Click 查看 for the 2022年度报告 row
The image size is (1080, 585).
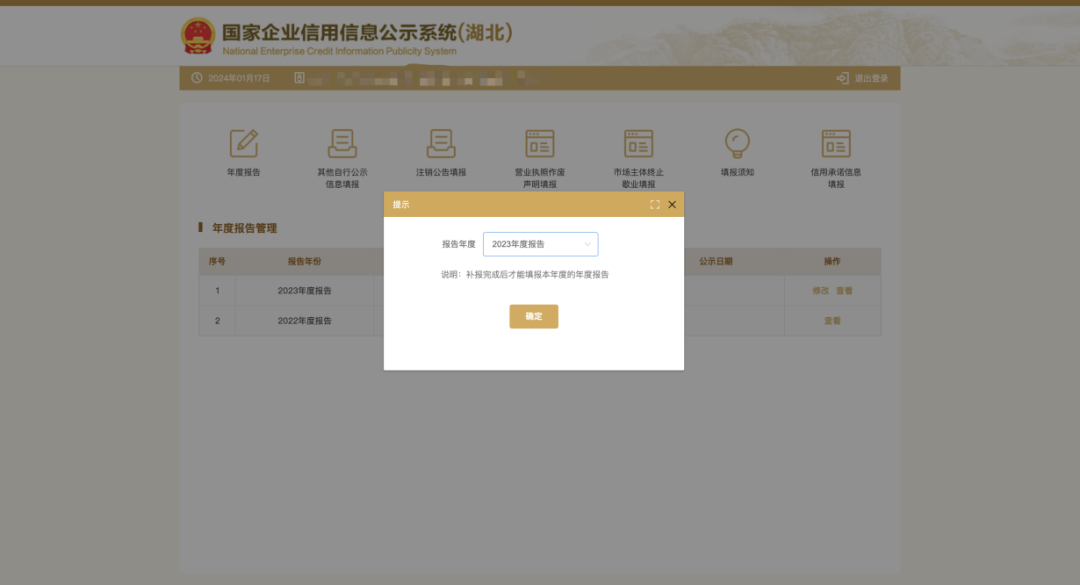click(x=832, y=321)
